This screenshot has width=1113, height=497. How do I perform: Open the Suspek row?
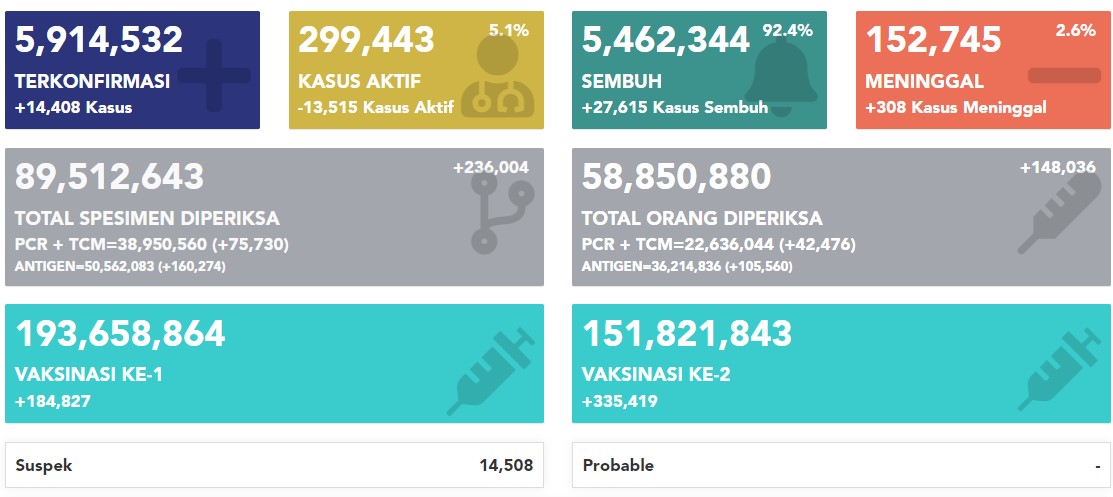[x=274, y=465]
